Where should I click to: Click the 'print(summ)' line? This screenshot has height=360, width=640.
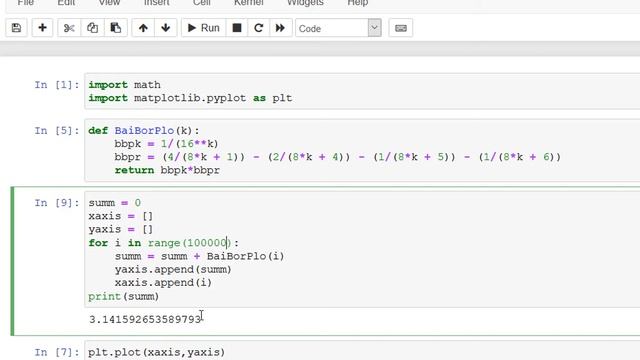click(124, 296)
